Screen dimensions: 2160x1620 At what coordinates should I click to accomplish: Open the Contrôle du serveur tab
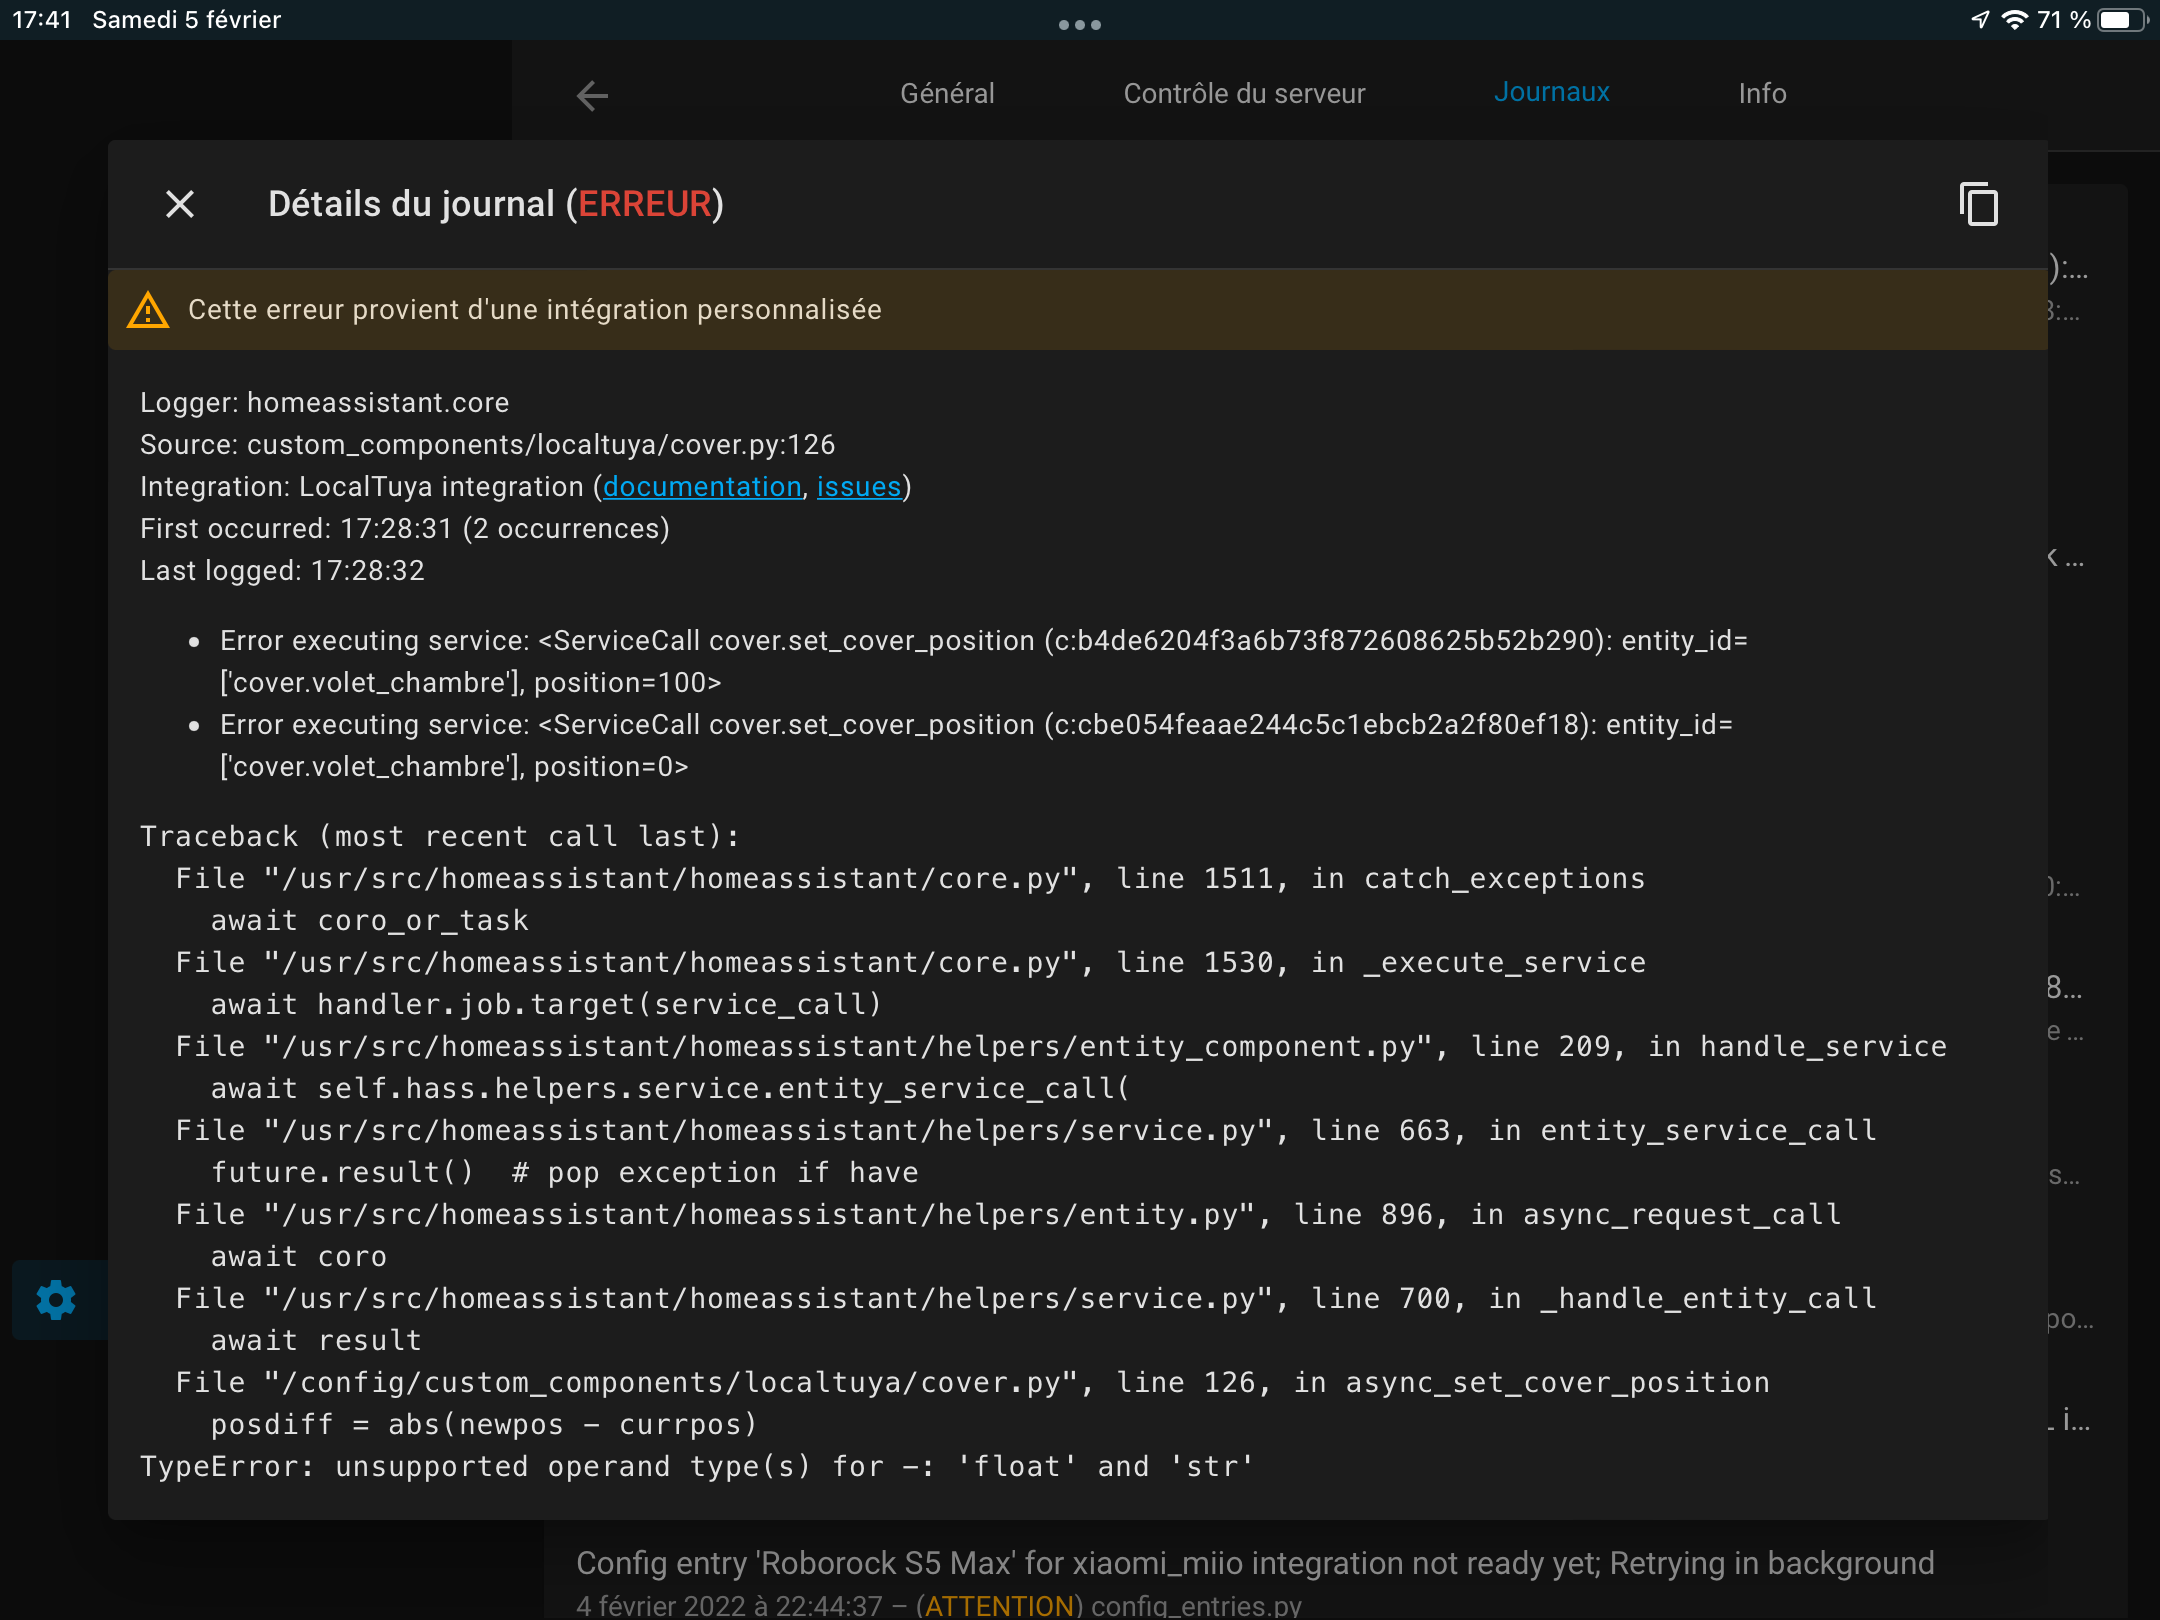tap(1244, 93)
